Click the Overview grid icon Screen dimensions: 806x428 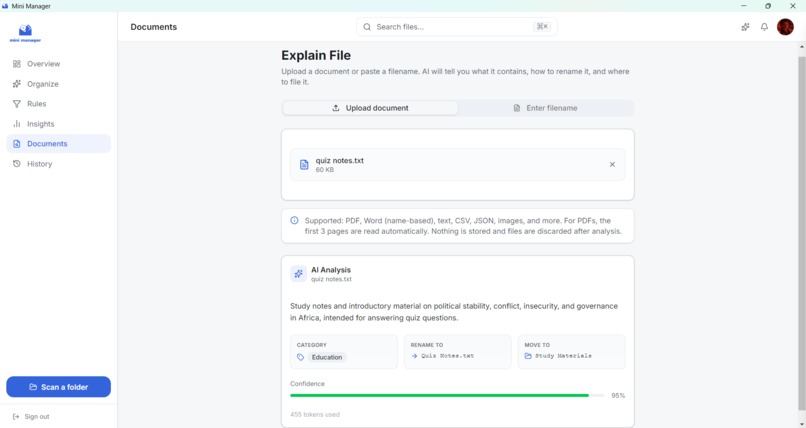pyautogui.click(x=17, y=64)
